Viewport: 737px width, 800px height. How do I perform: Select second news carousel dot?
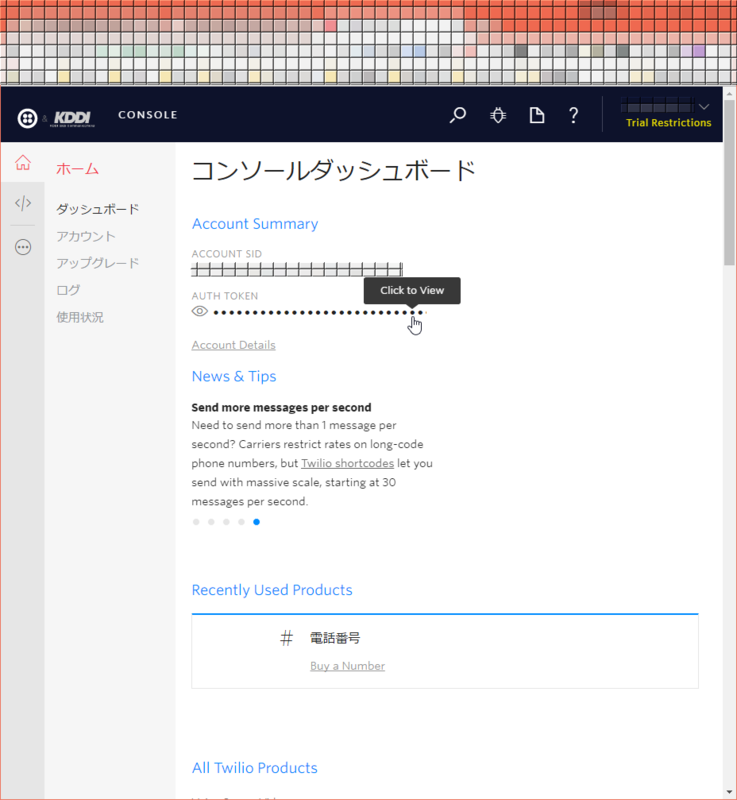pyautogui.click(x=211, y=522)
